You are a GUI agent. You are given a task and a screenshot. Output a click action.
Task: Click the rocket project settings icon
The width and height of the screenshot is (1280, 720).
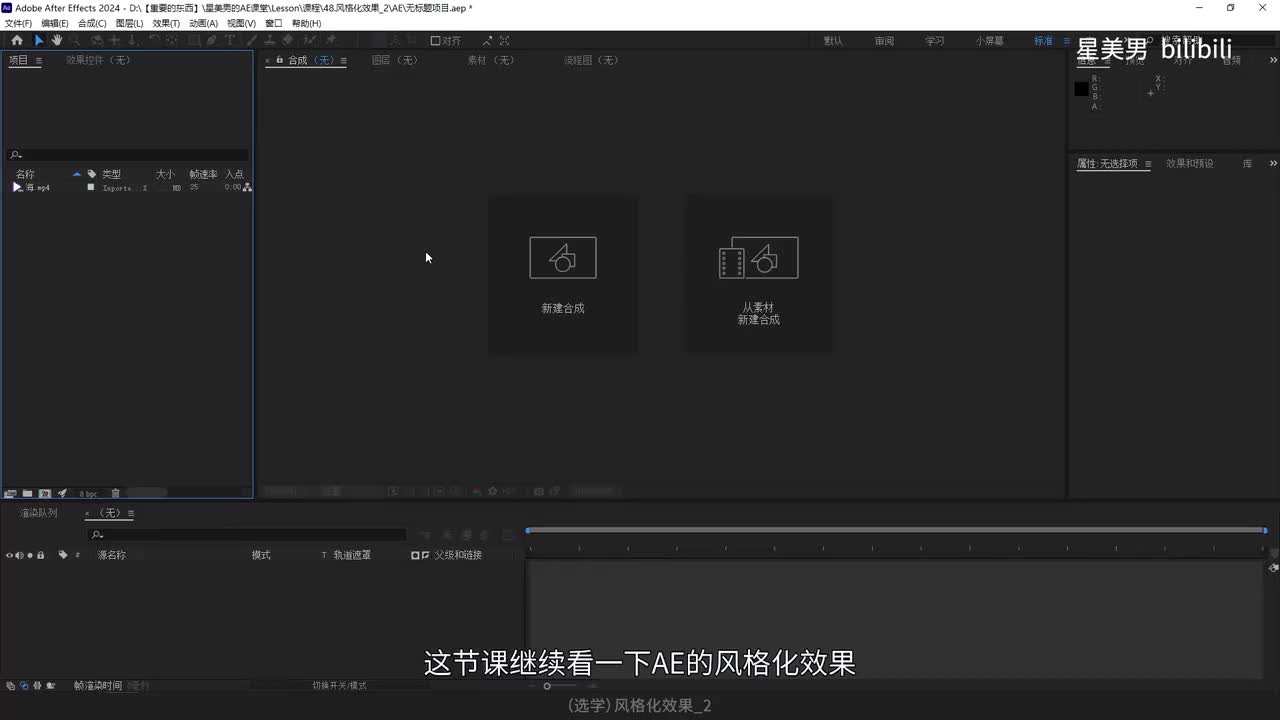click(62, 493)
